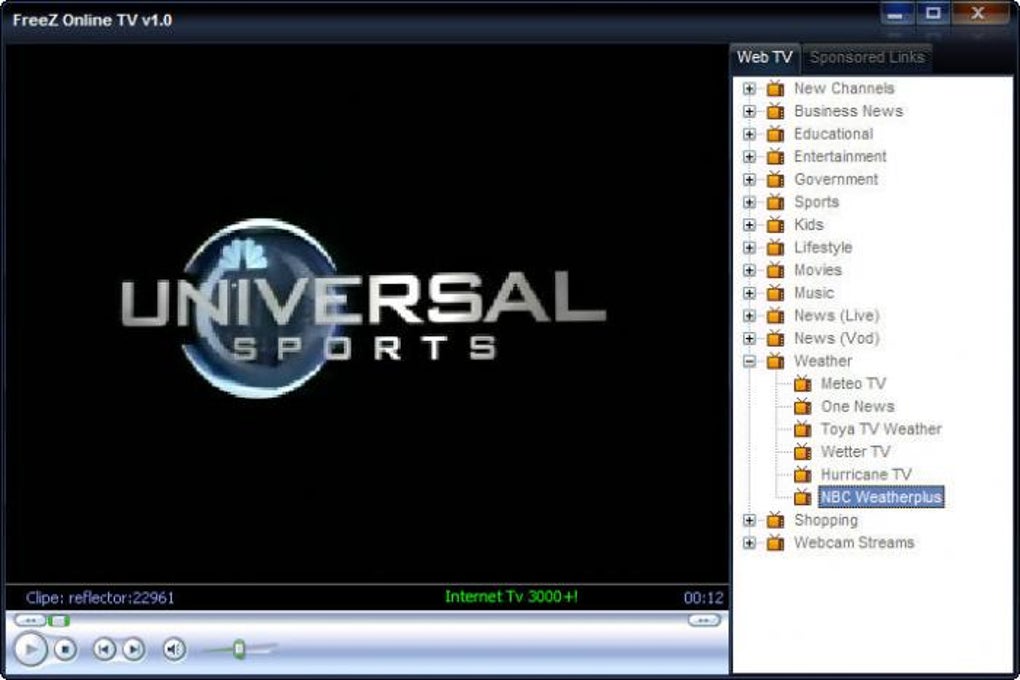The height and width of the screenshot is (680, 1020).
Task: Select the NBC Weatherplus channel
Action: tap(881, 497)
